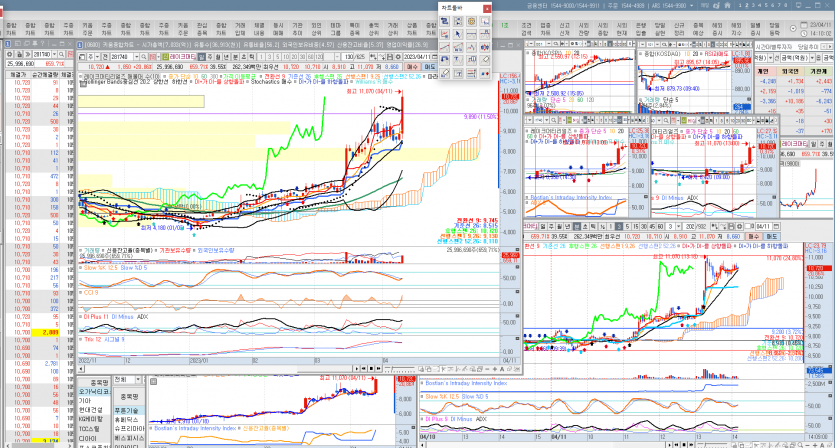This screenshot has width=835, height=448.
Task: Open the 금액(억원) dropdown in investor panel
Action: [812, 58]
